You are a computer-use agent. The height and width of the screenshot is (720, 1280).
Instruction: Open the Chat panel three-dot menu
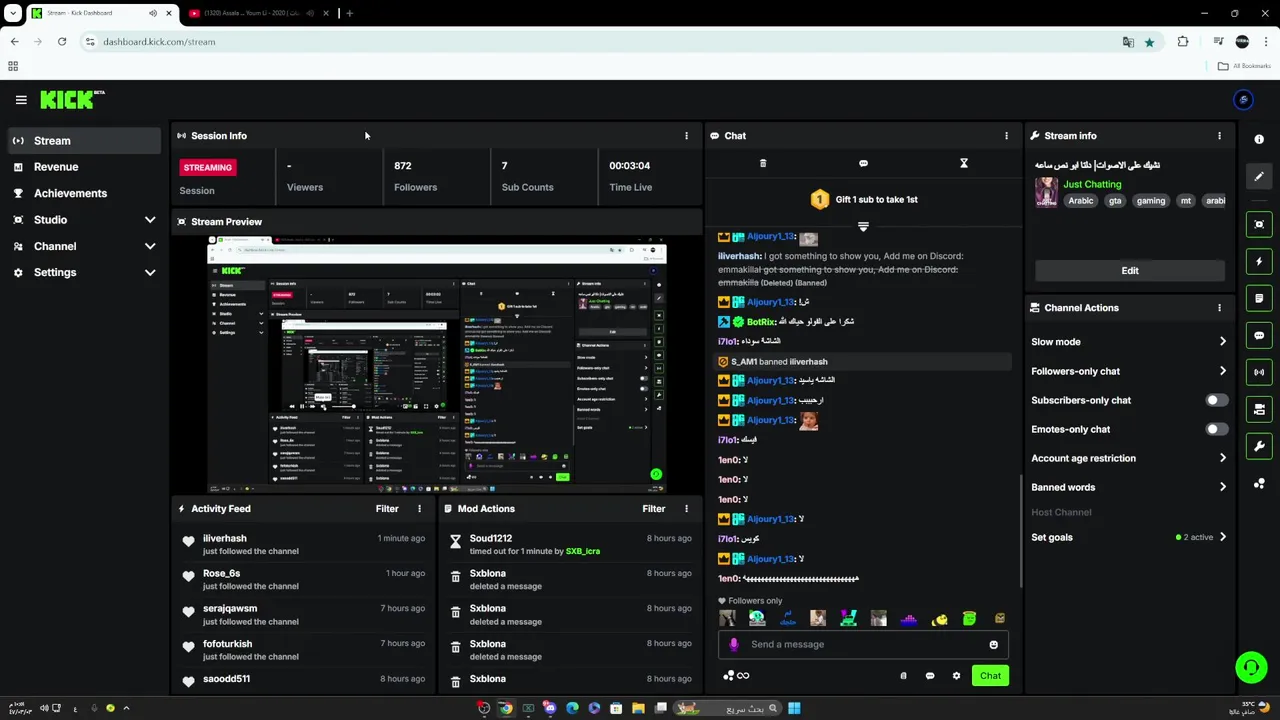point(1006,136)
